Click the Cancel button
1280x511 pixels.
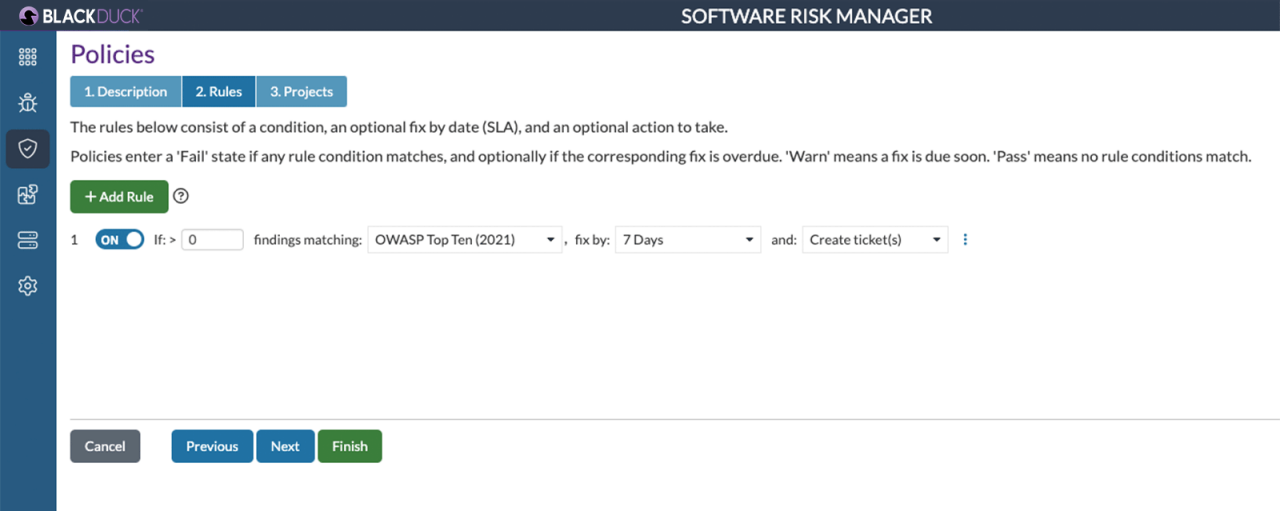click(x=105, y=447)
